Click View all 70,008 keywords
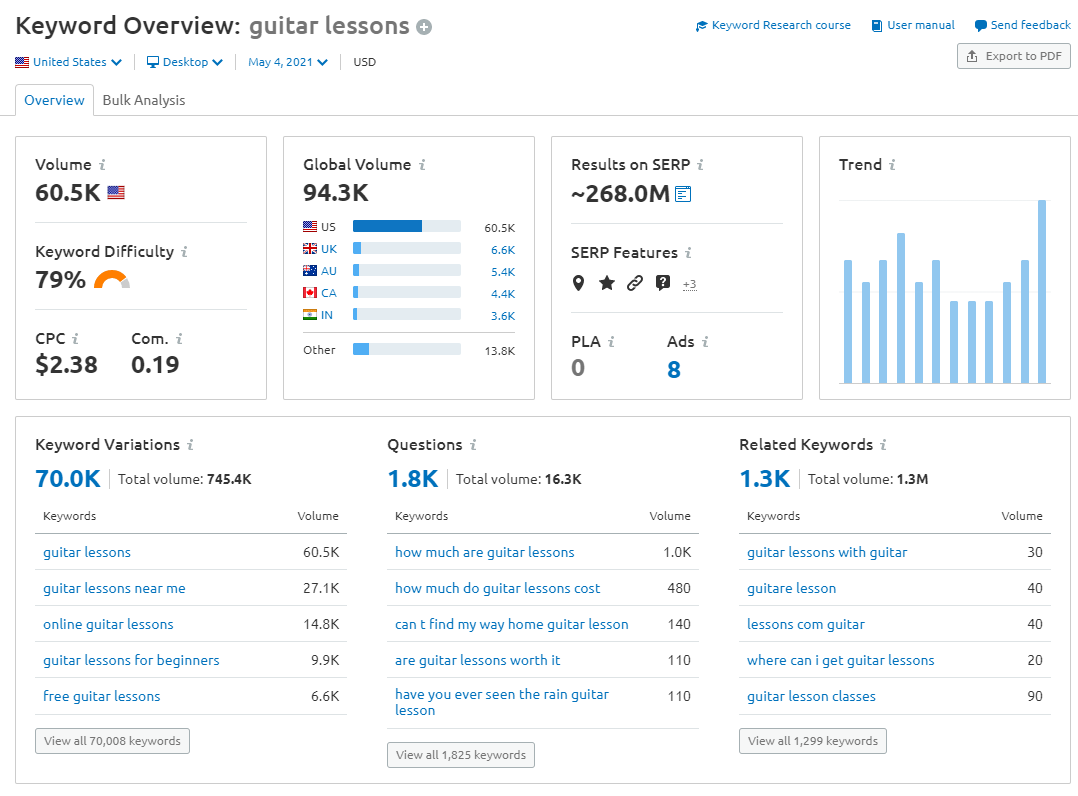 point(112,741)
